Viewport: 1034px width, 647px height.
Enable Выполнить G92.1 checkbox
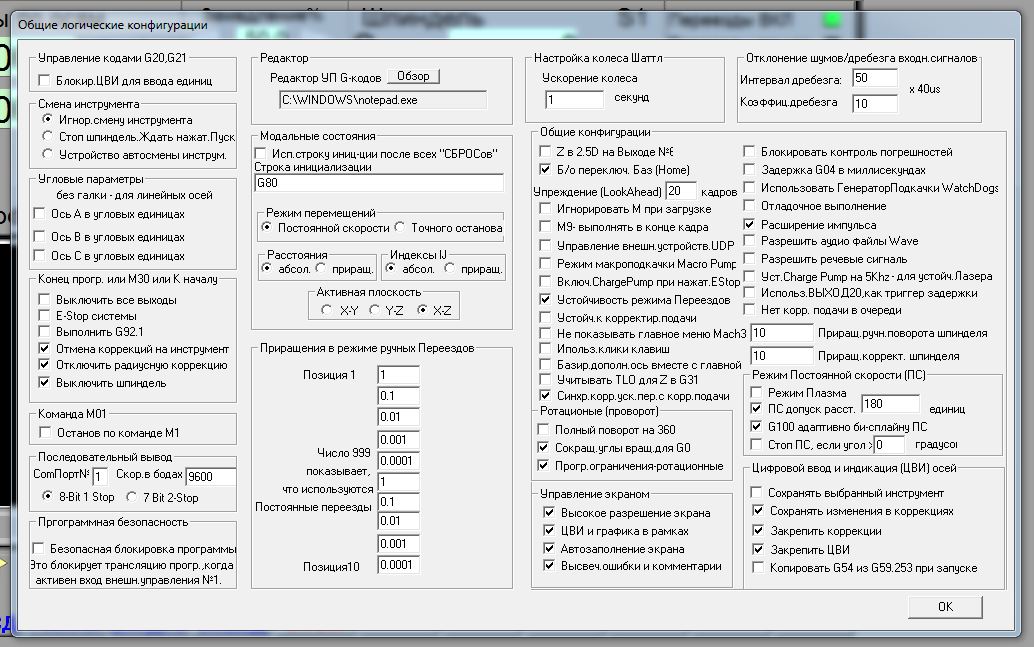44,331
